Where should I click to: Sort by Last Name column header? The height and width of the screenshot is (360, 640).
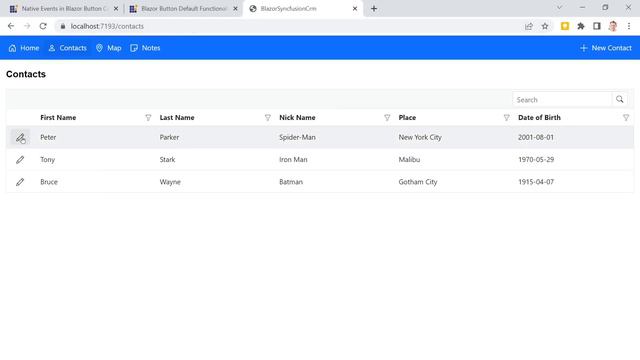pyautogui.click(x=177, y=118)
